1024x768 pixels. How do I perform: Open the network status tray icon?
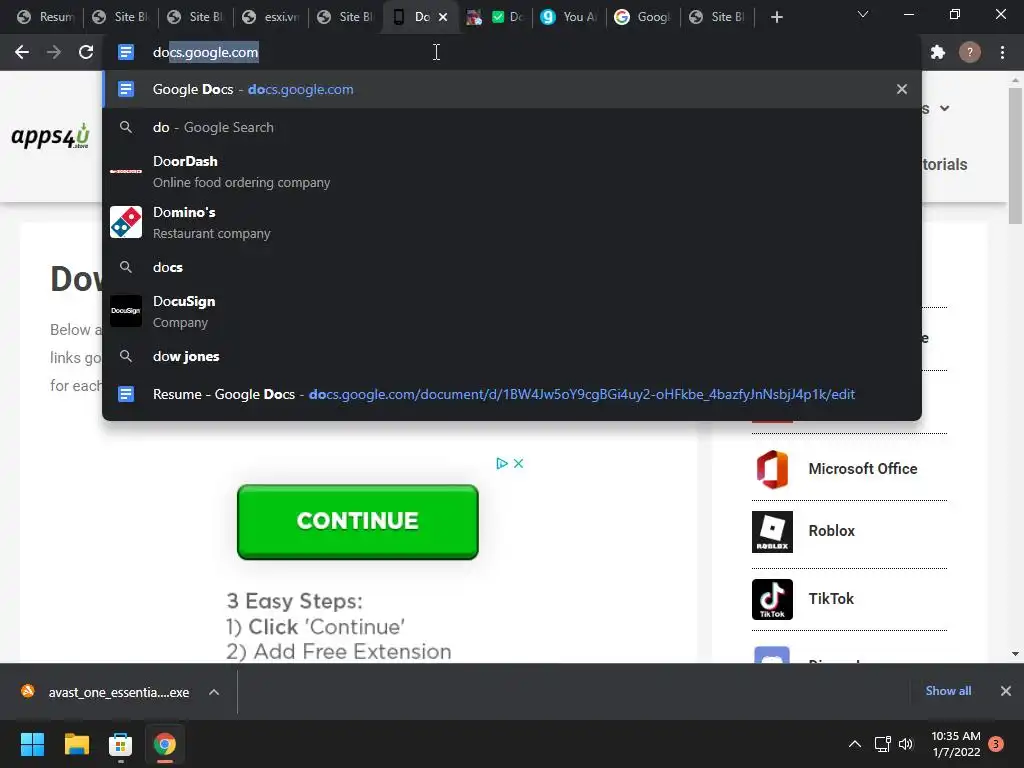pyautogui.click(x=882, y=744)
